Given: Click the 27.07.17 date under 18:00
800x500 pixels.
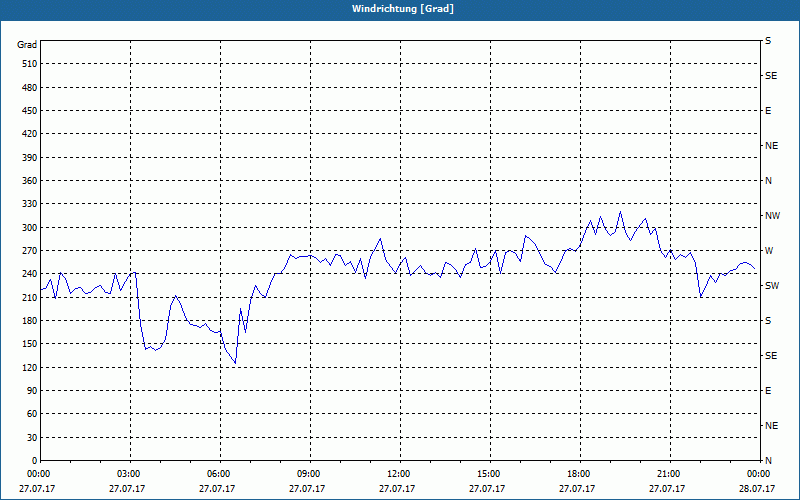Looking at the screenshot, I should [577, 488].
